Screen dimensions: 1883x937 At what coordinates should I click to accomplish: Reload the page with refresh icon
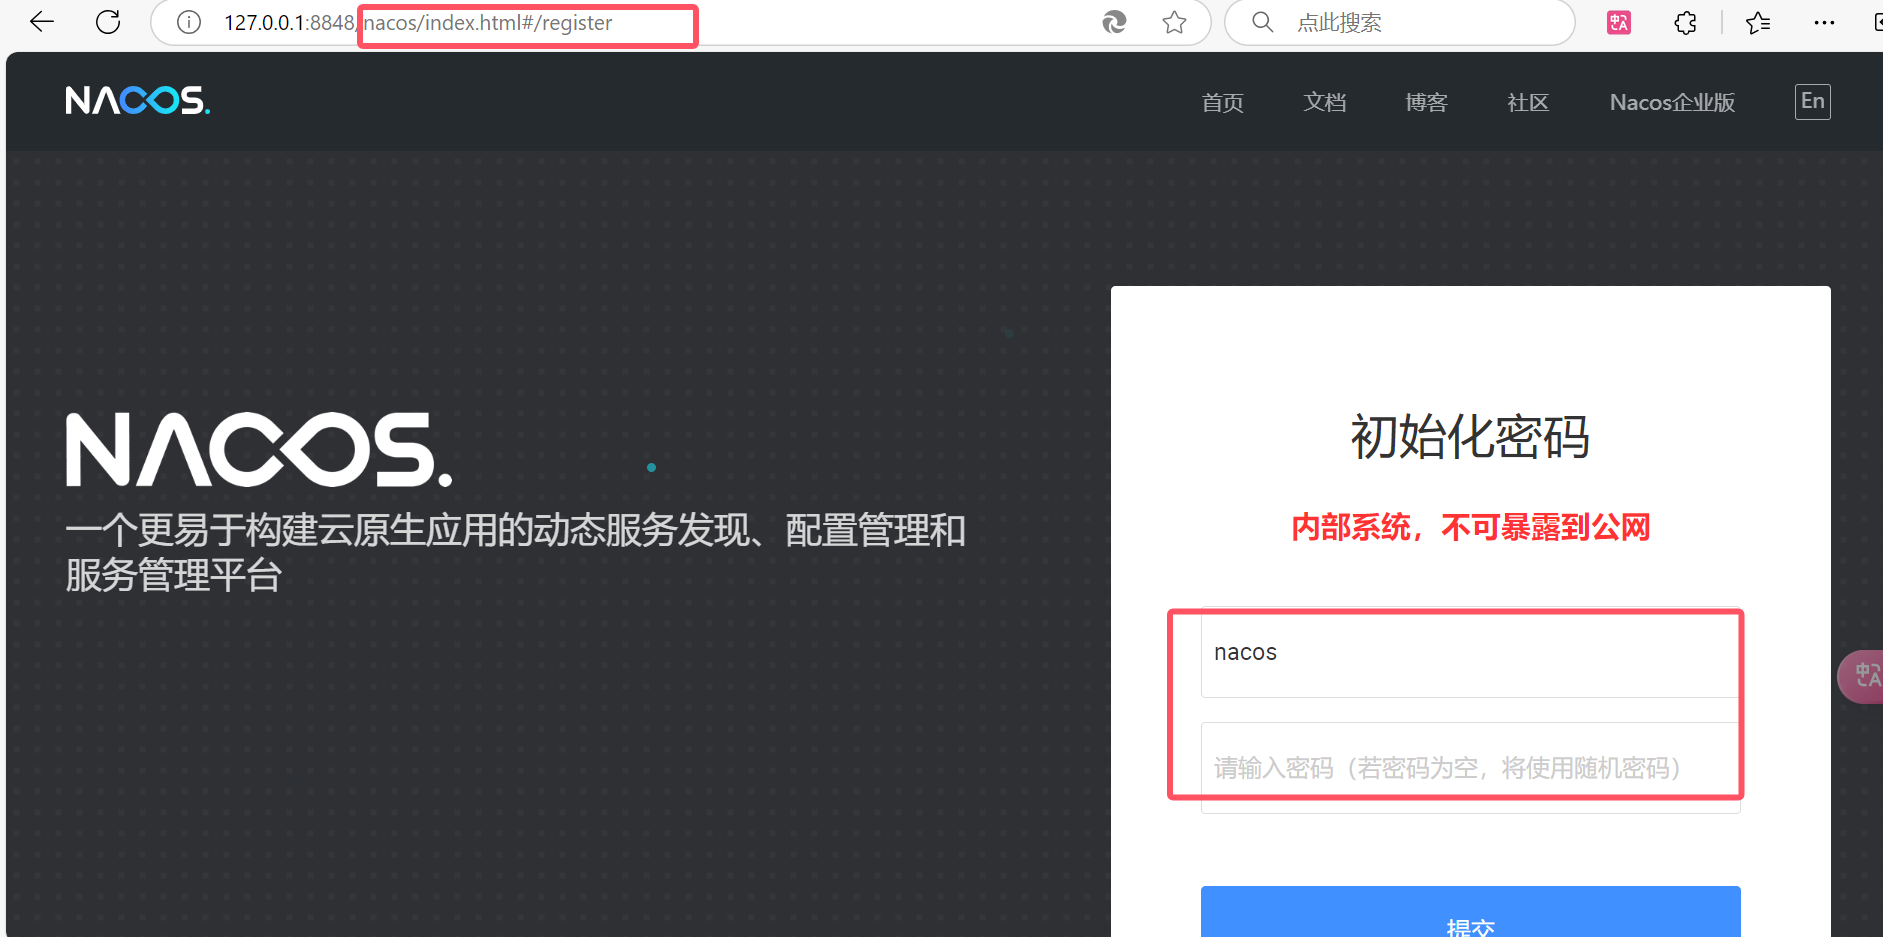(x=108, y=22)
